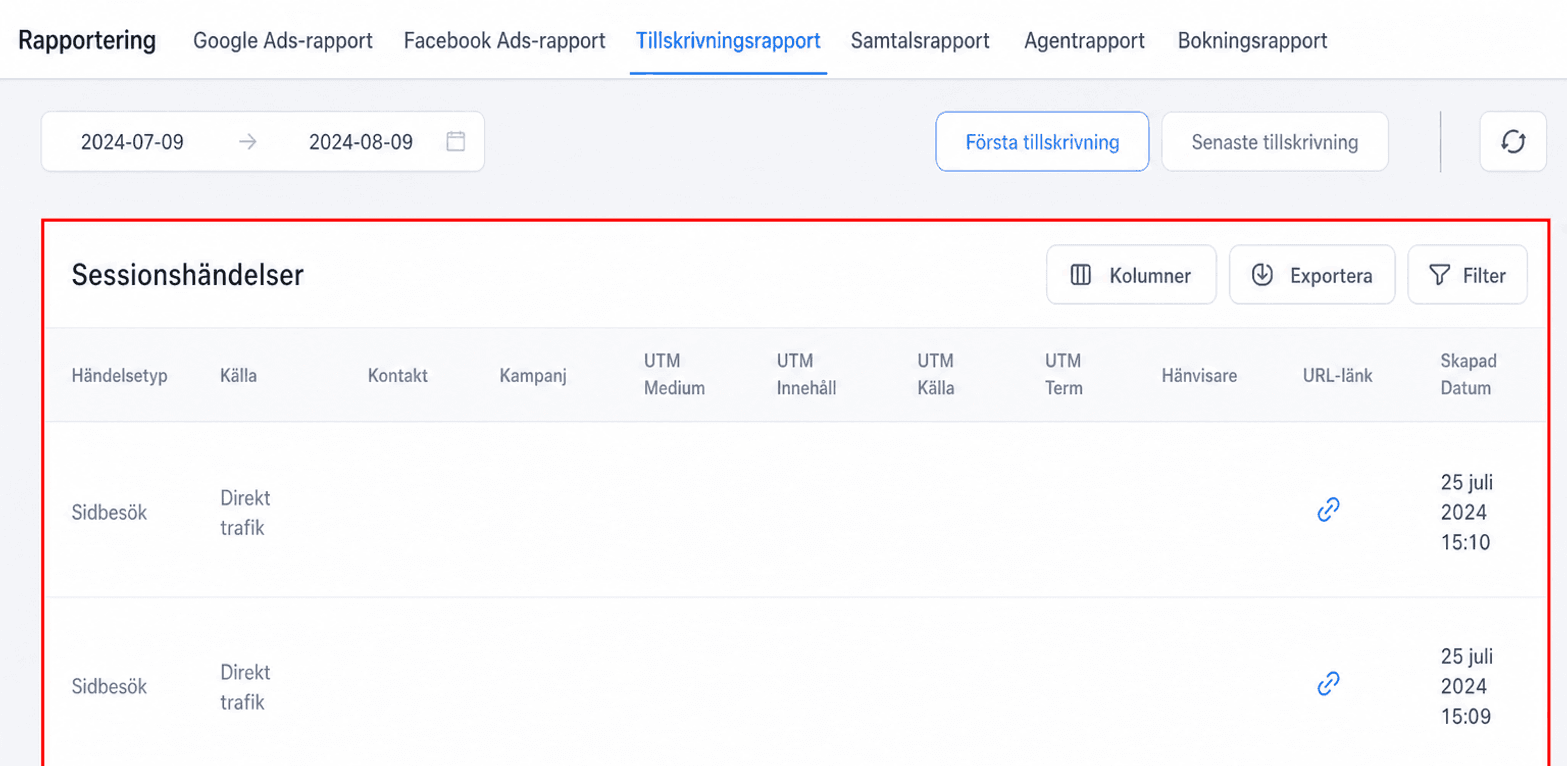
Task: Click the Kontakt column header
Action: [398, 376]
